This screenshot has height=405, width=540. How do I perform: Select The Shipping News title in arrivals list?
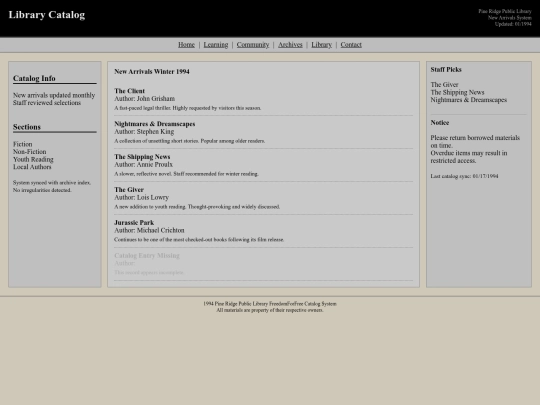point(142,157)
